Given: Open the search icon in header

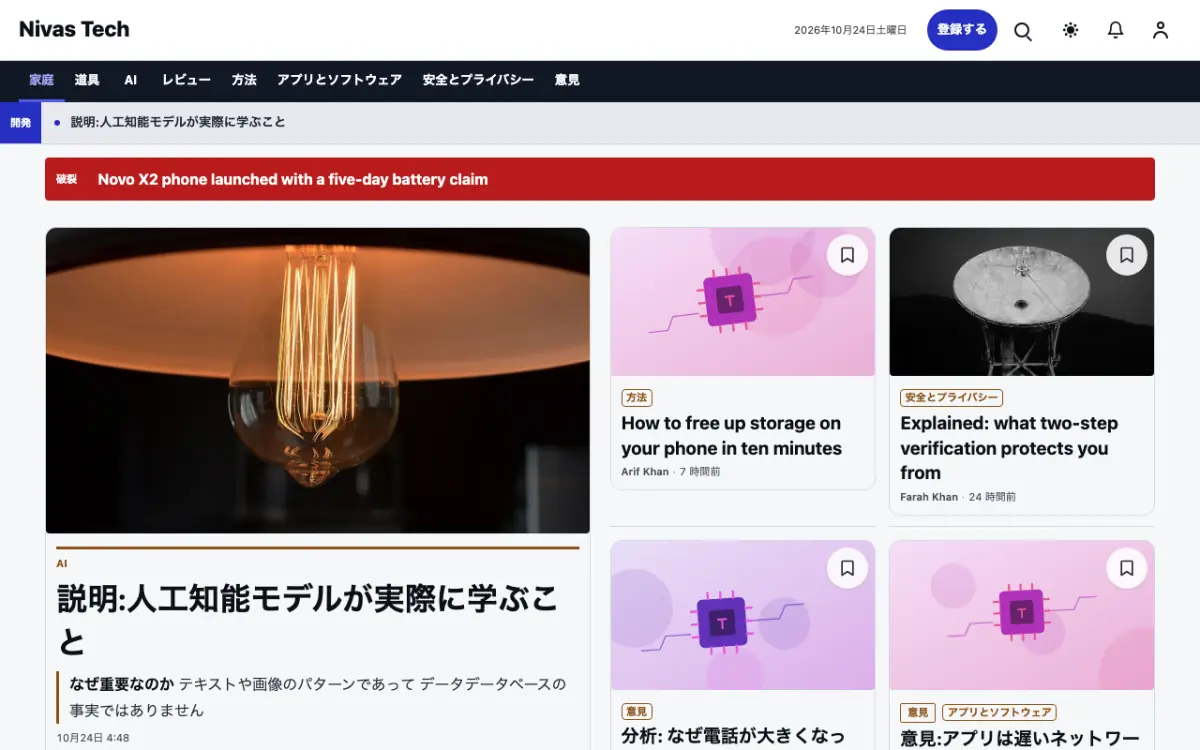Looking at the screenshot, I should pos(1023,30).
